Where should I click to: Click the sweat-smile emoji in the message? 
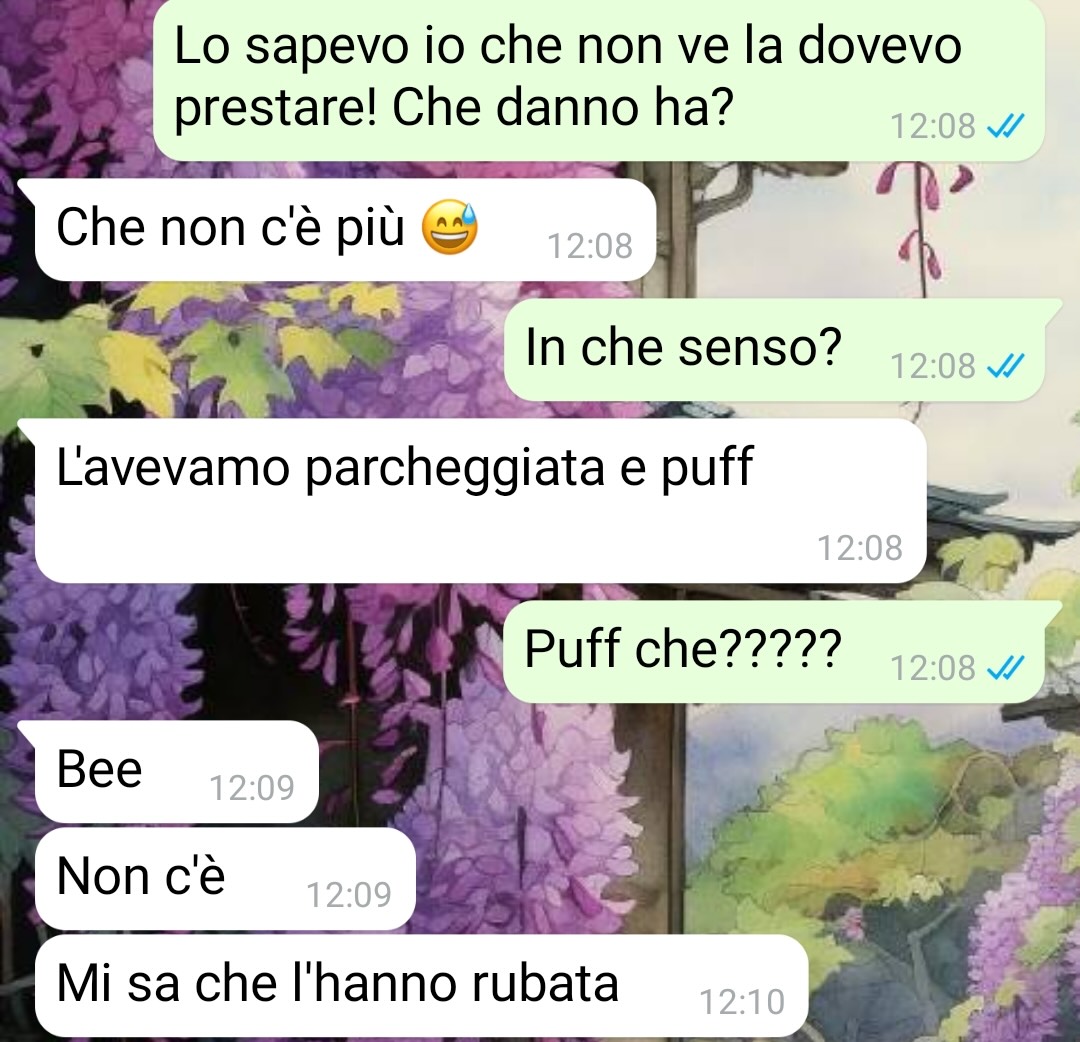coord(450,228)
